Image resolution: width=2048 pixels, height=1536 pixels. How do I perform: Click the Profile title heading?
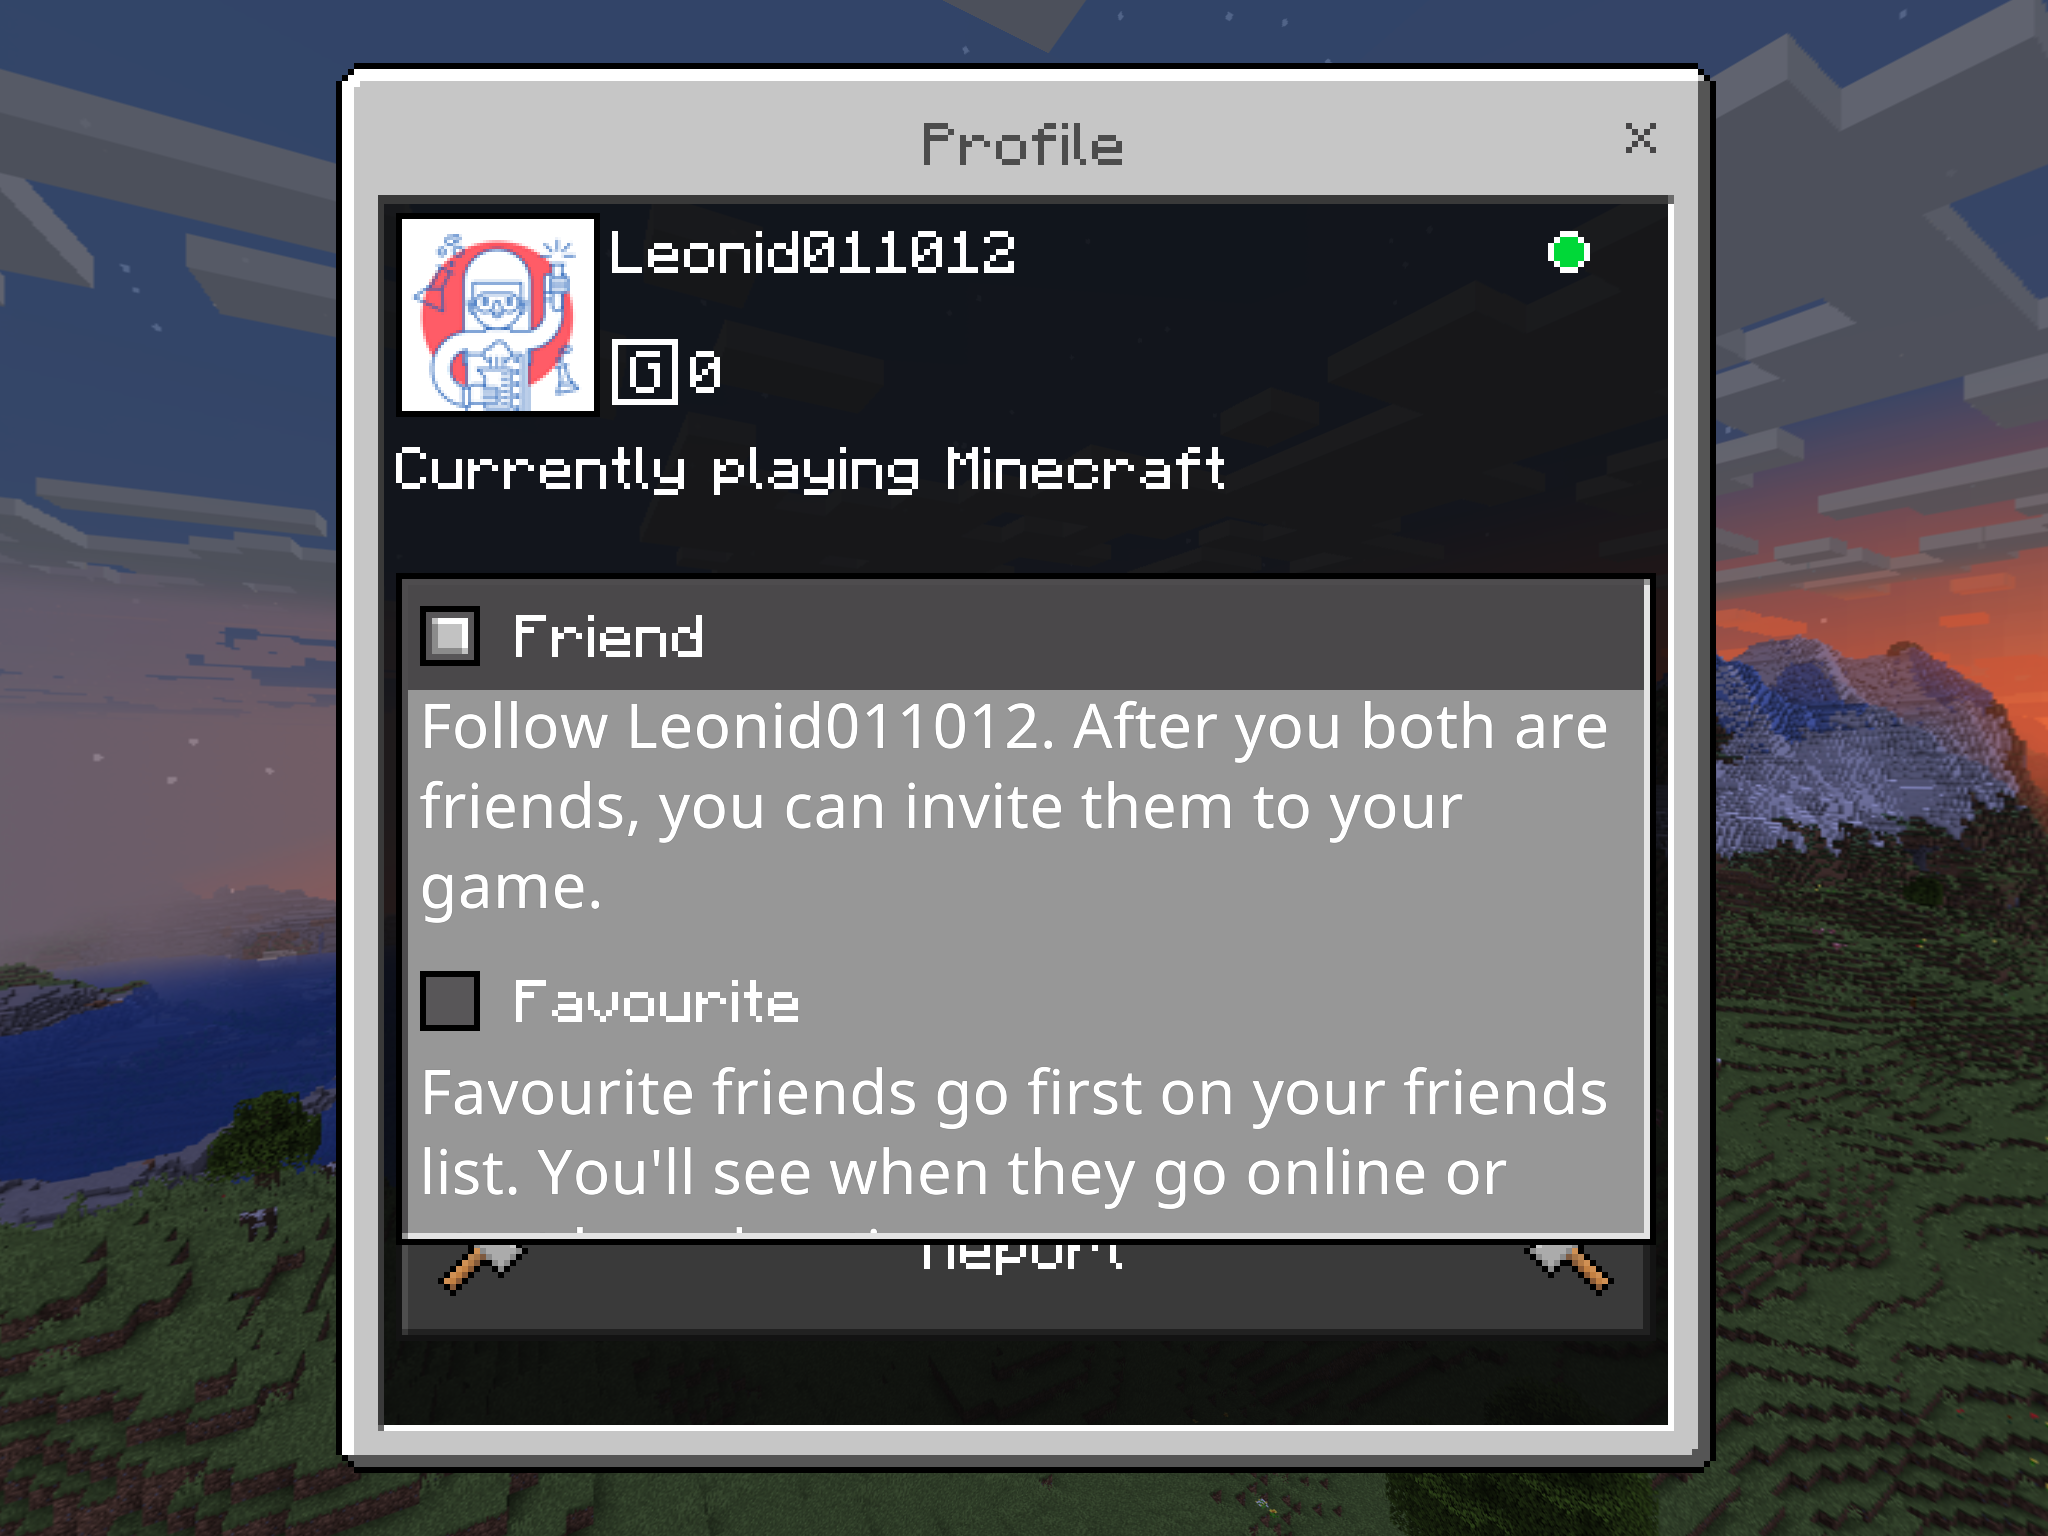click(1022, 145)
